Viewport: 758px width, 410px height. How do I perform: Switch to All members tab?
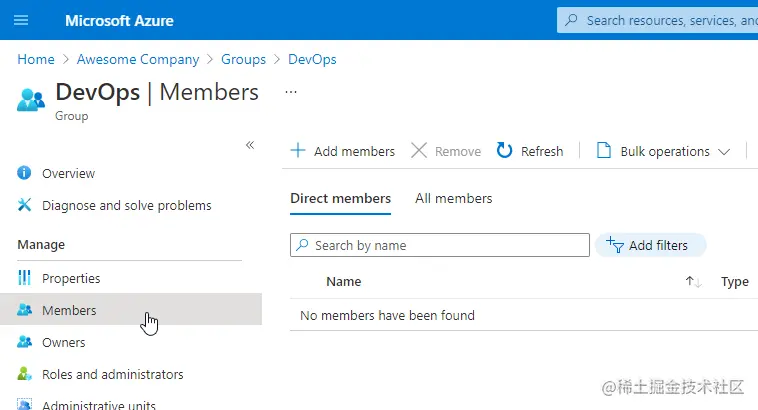[x=453, y=199]
